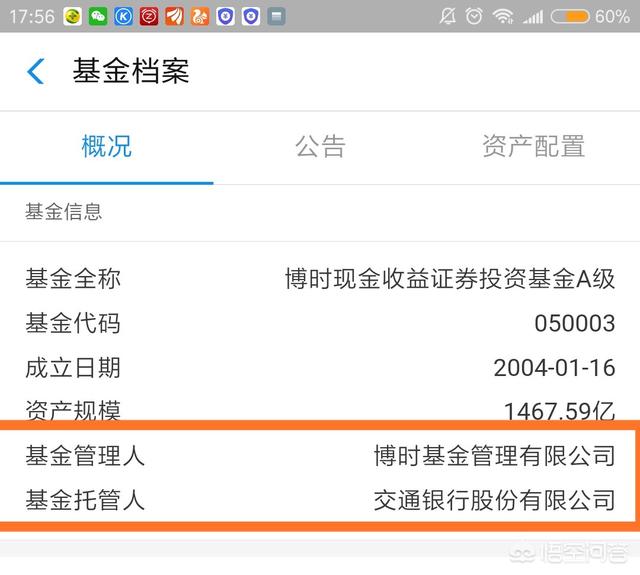Tap the 基金档案 page title

(x=130, y=71)
